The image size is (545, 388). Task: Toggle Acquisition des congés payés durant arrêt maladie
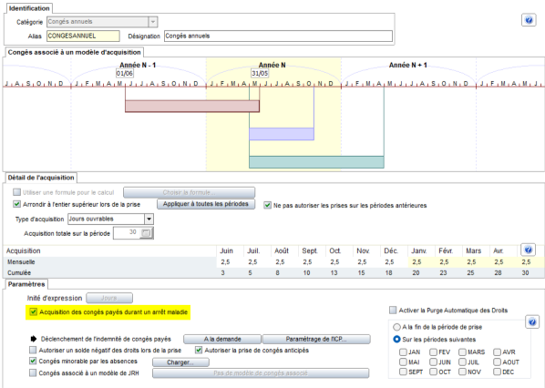pyautogui.click(x=33, y=312)
